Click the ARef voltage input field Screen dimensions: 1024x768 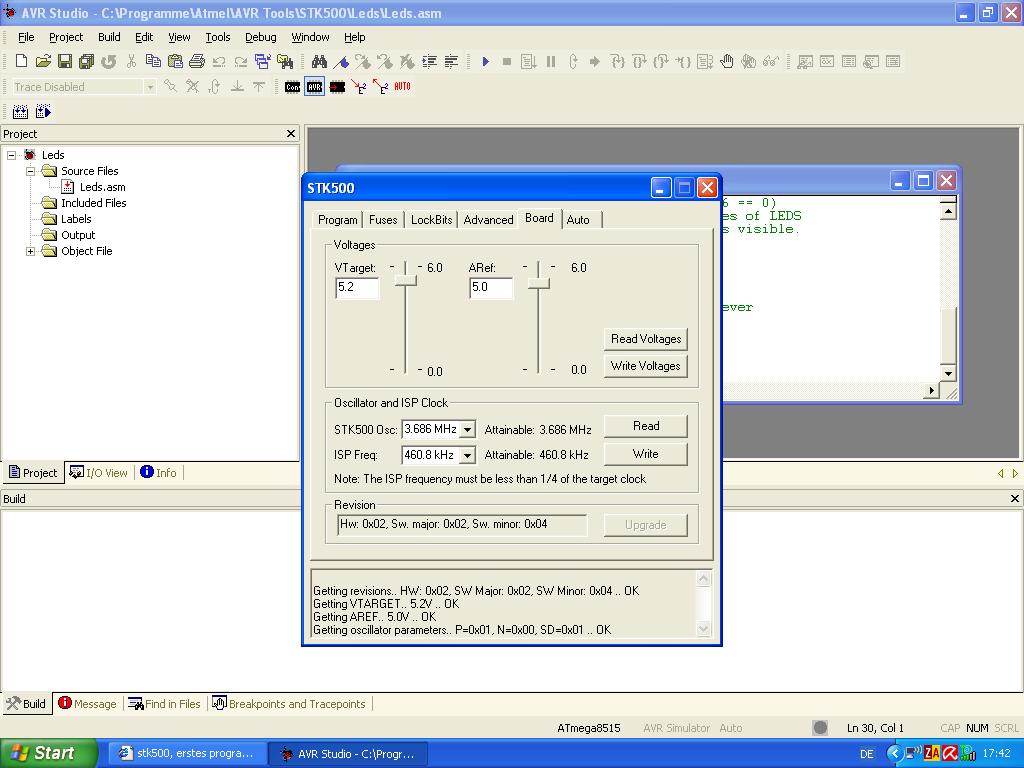coord(491,287)
